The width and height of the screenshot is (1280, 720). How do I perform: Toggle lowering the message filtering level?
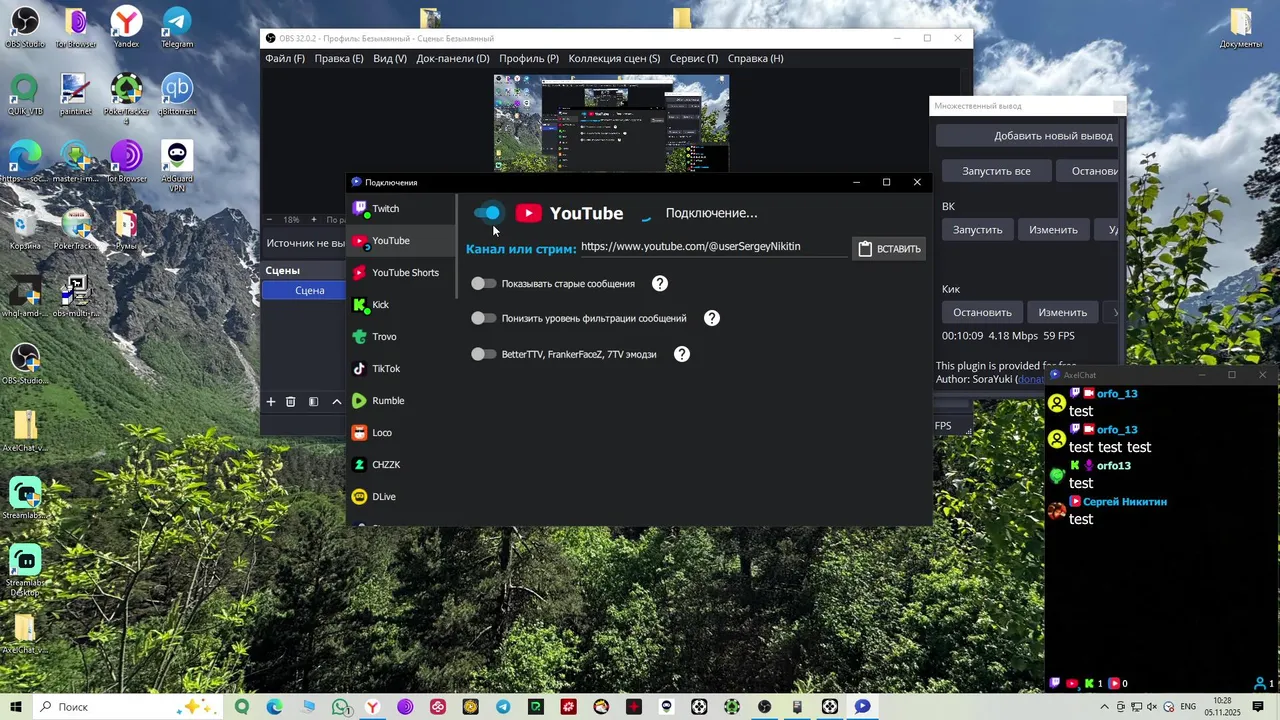coord(484,318)
